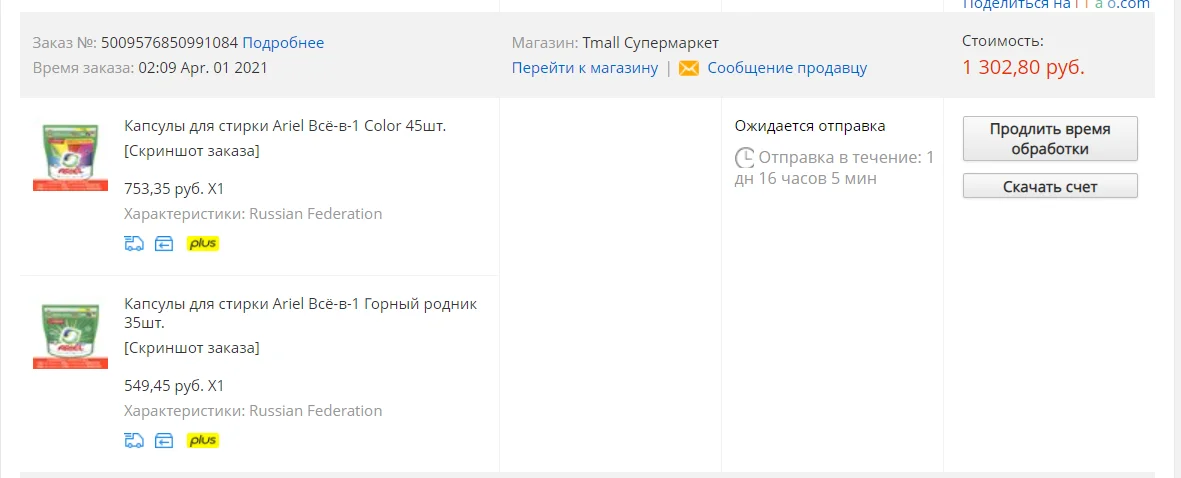Viewport: 1181px width, 478px height.
Task: Open the Сообщение продавцу link
Action: (x=787, y=68)
